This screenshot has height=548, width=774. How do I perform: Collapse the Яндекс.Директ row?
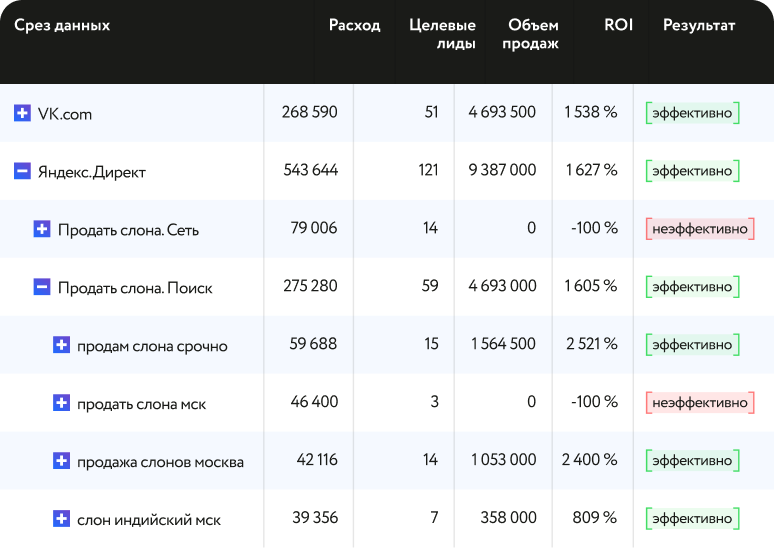(22, 171)
